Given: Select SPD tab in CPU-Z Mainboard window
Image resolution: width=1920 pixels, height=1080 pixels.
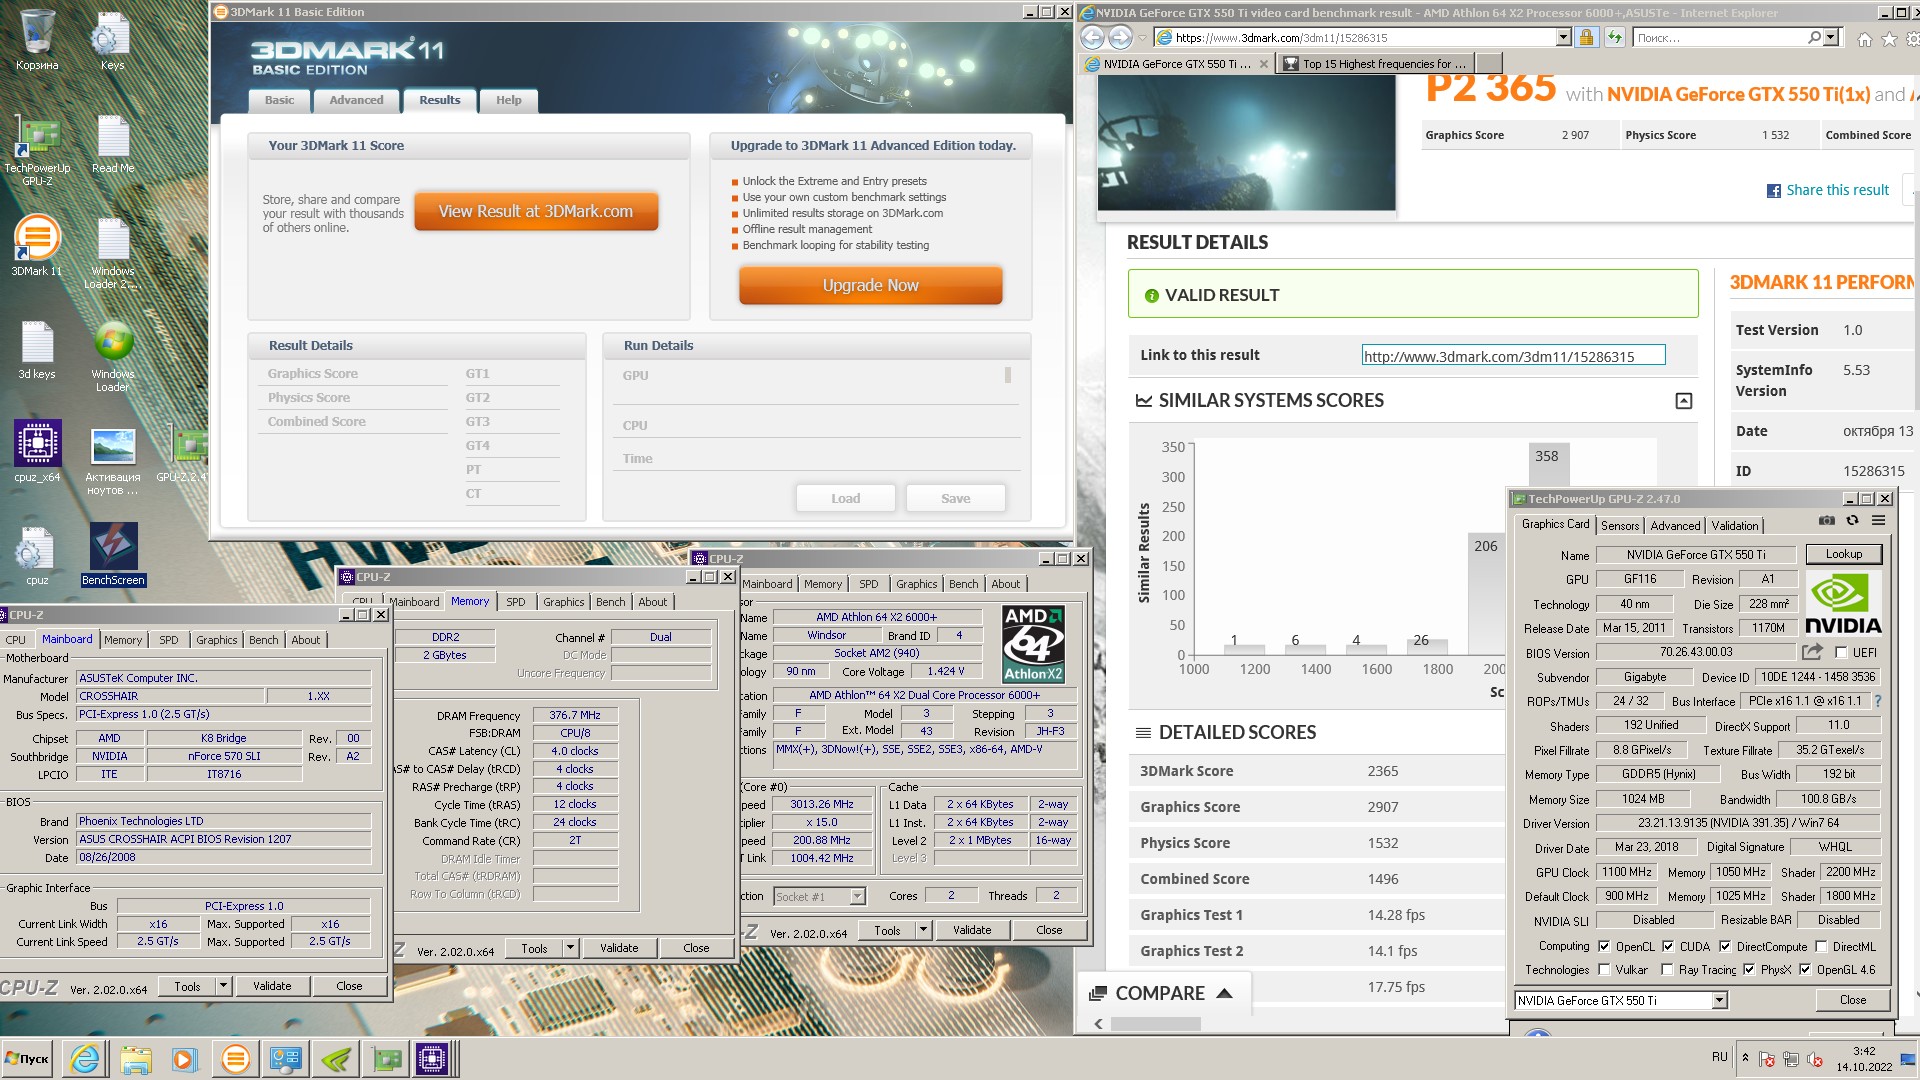Looking at the screenshot, I should point(169,640).
